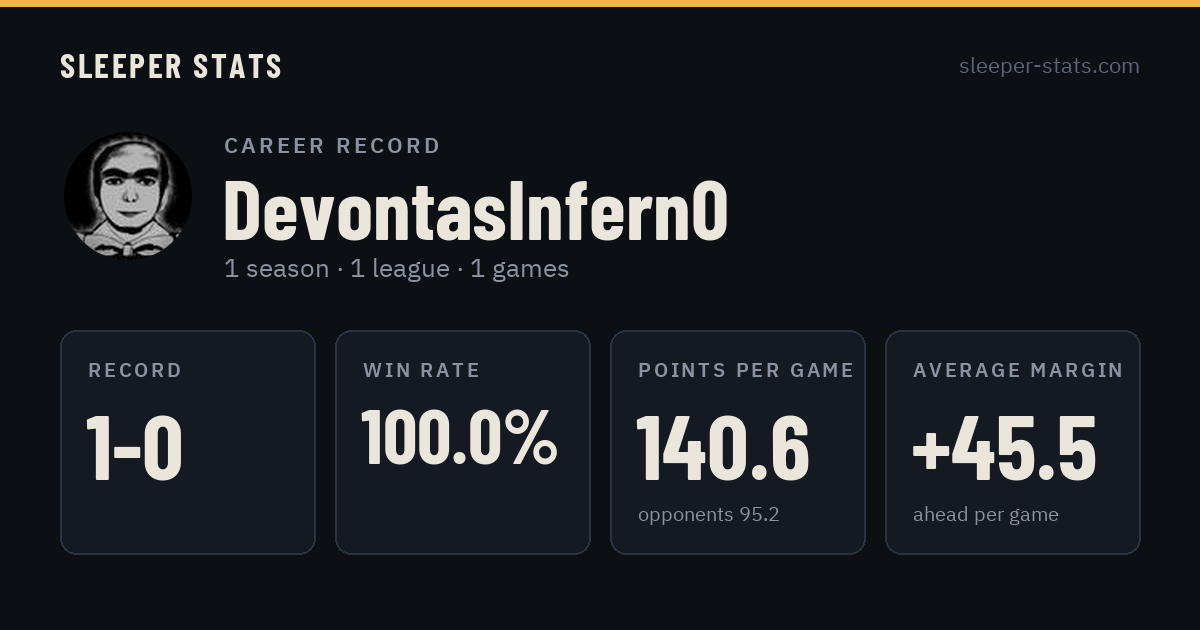Viewport: 1200px width, 630px height.
Task: Click the season, league and games summary
Action: coord(396,269)
